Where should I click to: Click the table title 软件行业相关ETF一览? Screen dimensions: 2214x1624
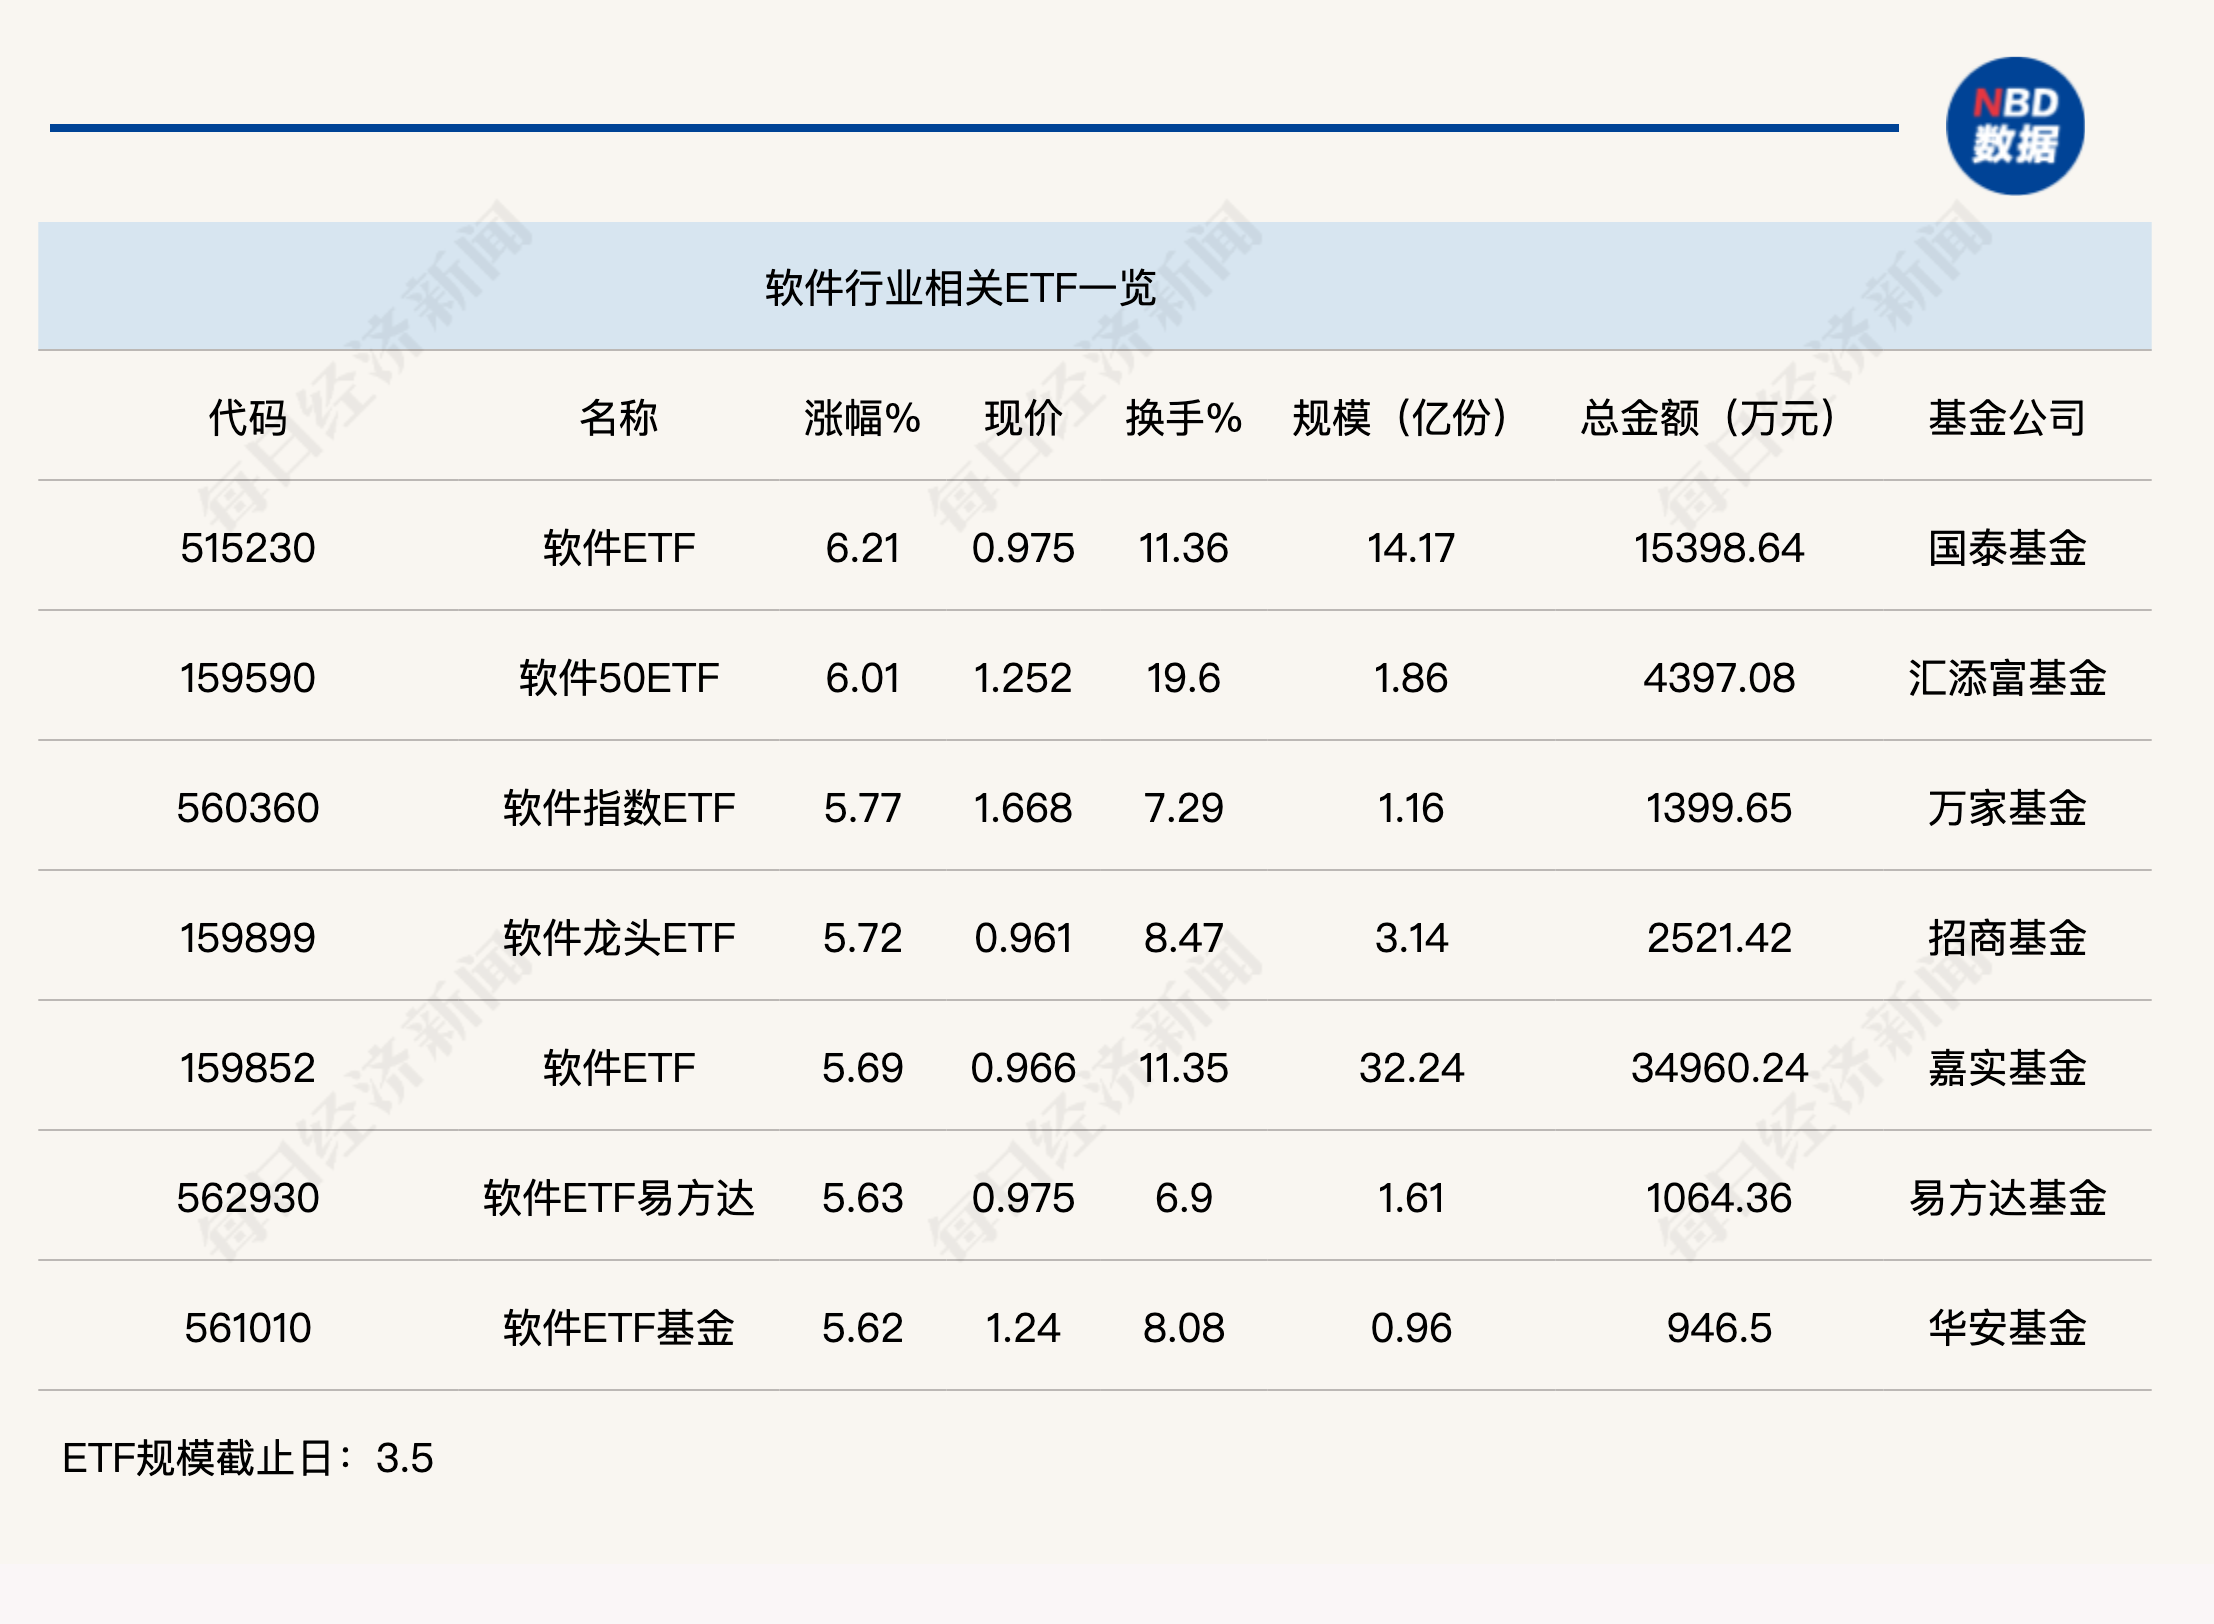tap(960, 288)
